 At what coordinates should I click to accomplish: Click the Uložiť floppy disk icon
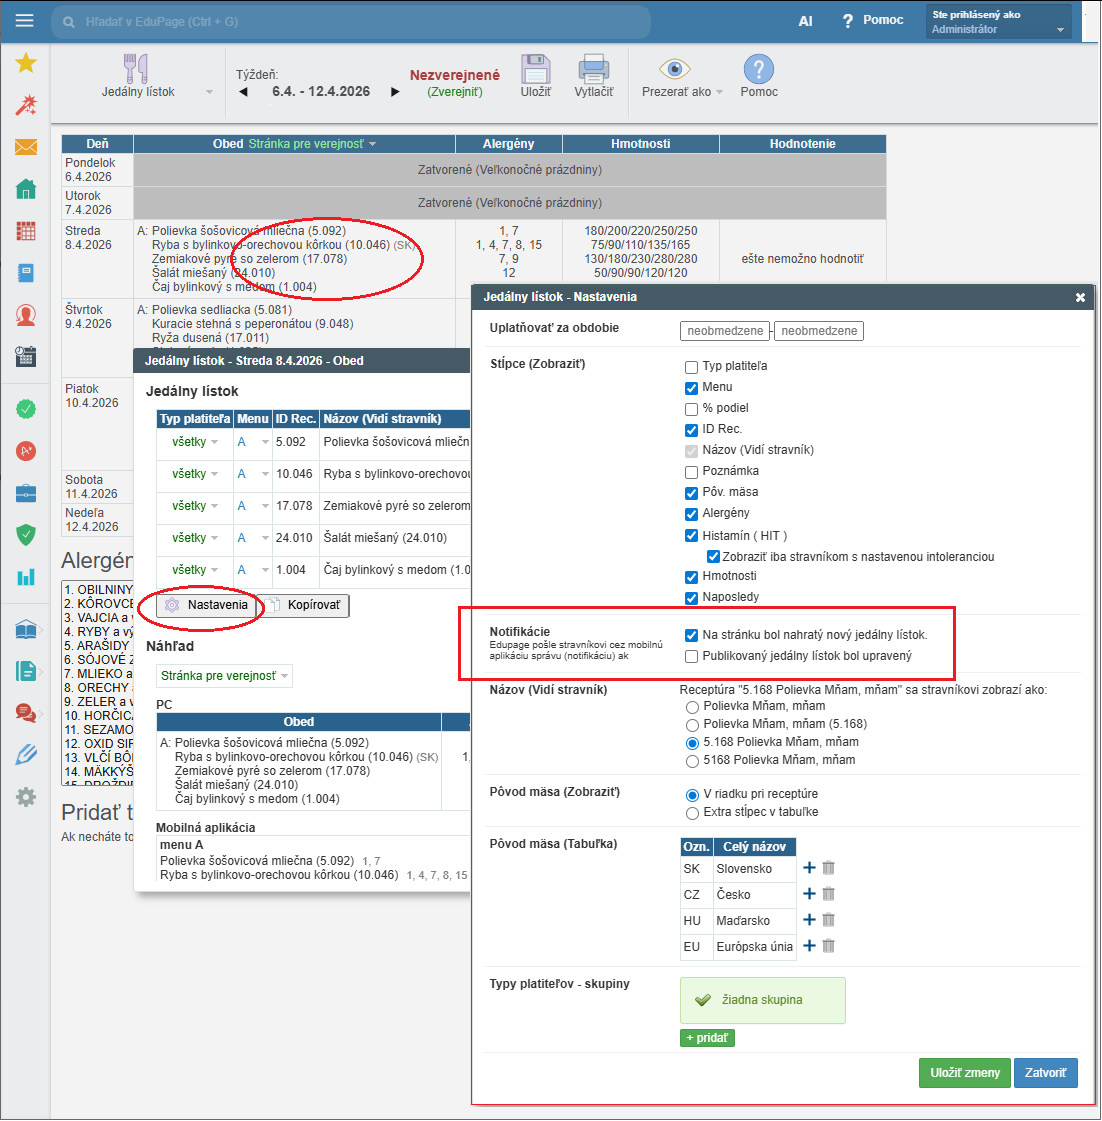click(536, 70)
